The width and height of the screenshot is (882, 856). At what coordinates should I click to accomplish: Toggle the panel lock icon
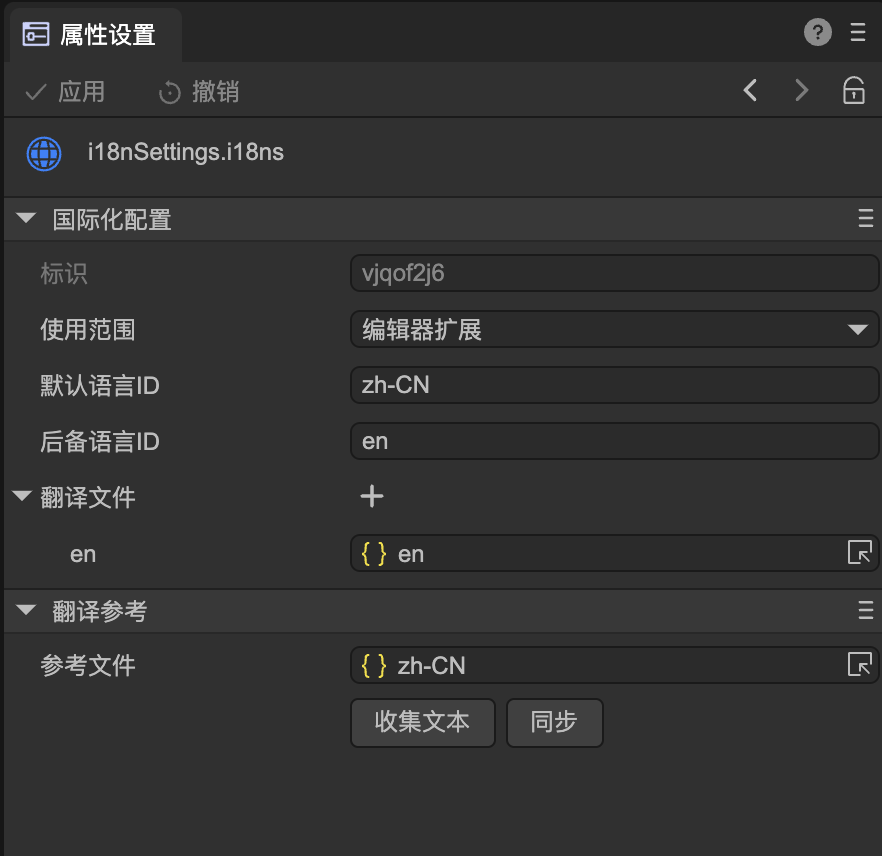tap(853, 91)
